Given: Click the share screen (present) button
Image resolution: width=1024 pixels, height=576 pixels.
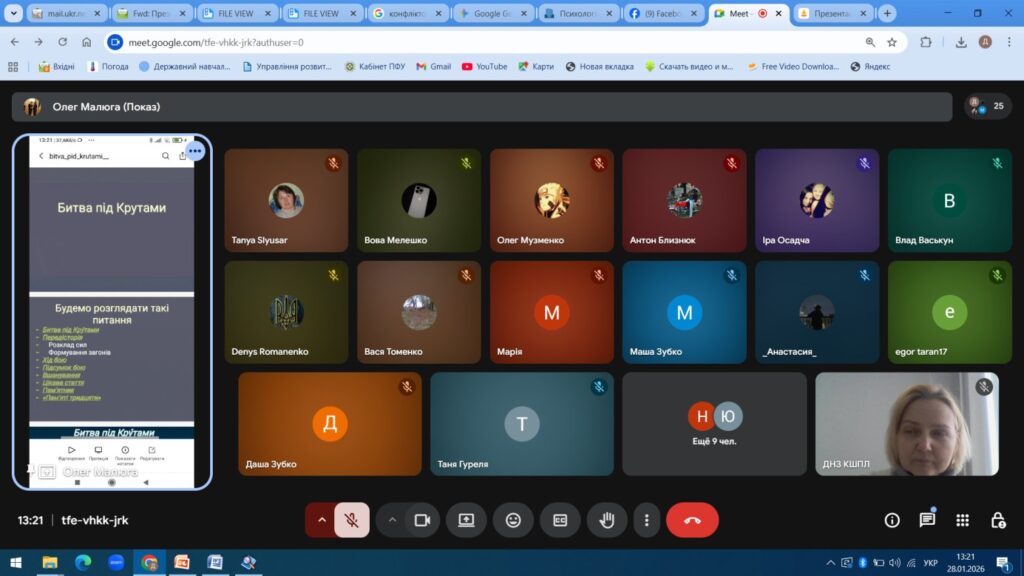Looking at the screenshot, I should coord(466,520).
